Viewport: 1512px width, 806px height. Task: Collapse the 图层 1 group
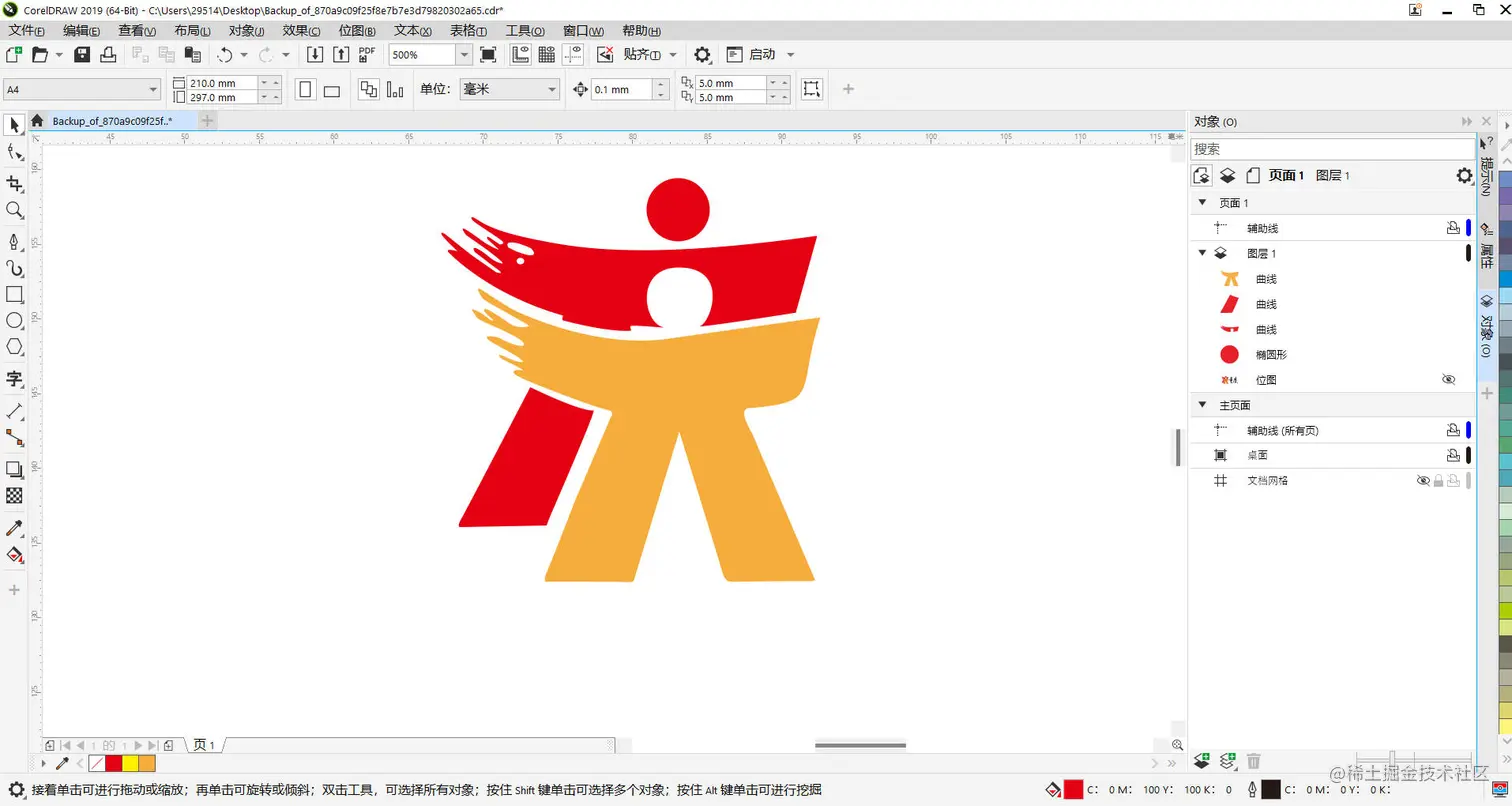pyautogui.click(x=1201, y=253)
